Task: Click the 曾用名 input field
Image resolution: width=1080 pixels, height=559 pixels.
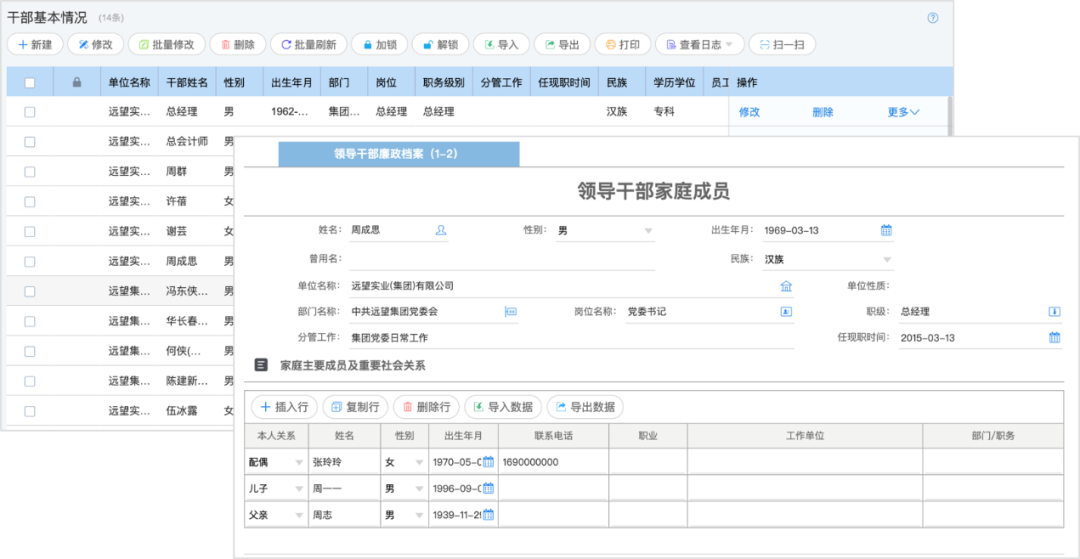Action: [x=502, y=259]
